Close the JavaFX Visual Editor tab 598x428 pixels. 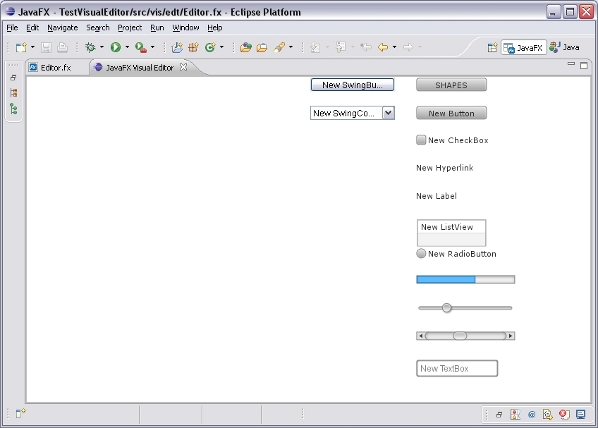183,67
